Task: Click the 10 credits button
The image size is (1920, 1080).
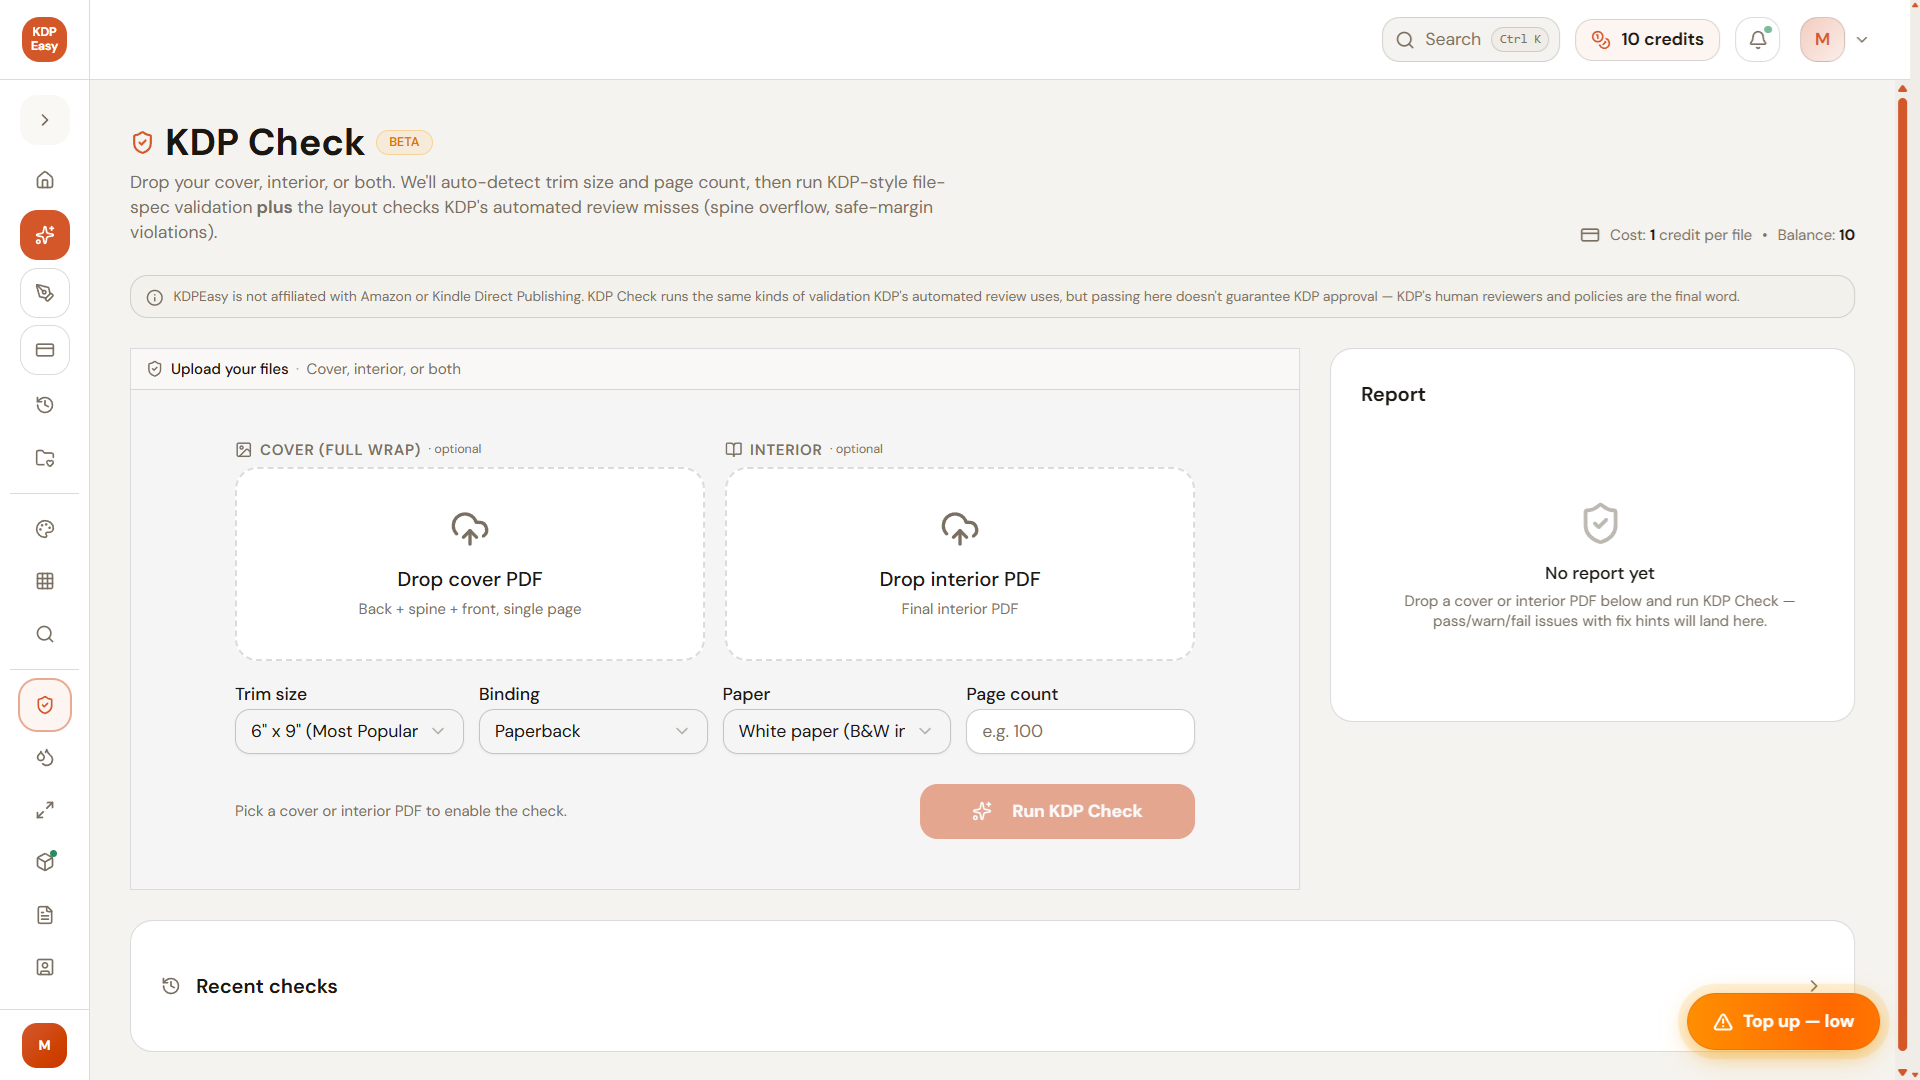Action: pyautogui.click(x=1647, y=39)
